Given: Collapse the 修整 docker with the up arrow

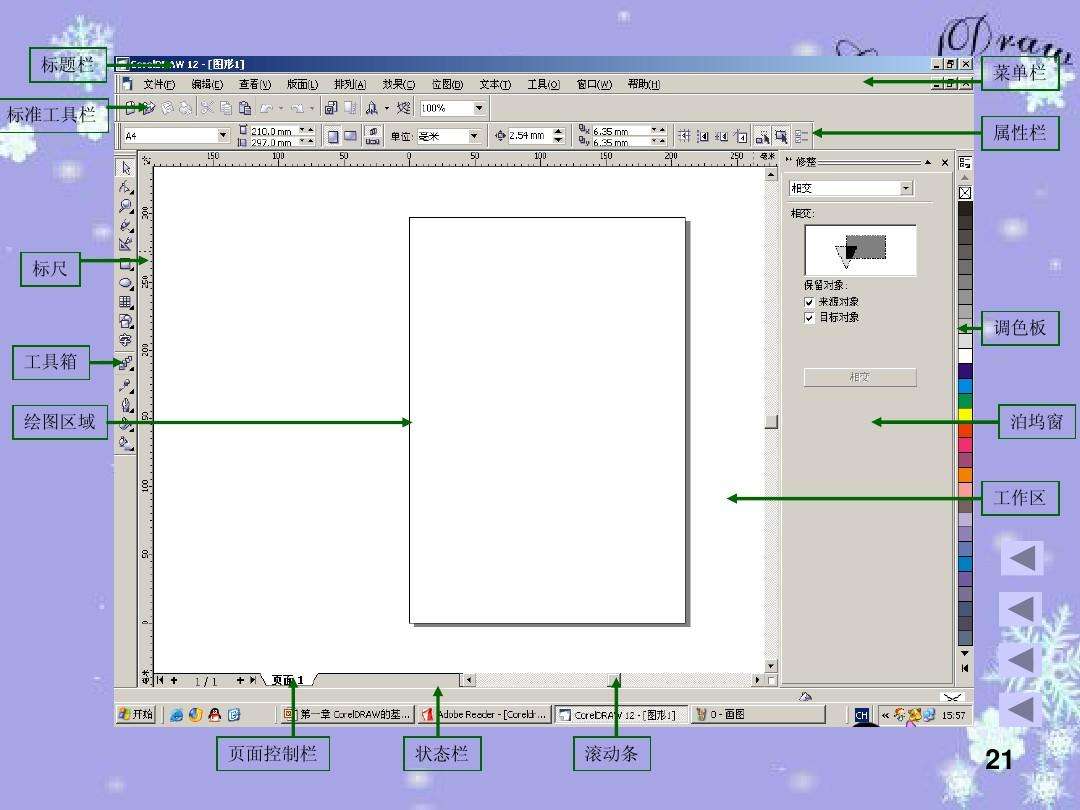Looking at the screenshot, I should (x=928, y=163).
